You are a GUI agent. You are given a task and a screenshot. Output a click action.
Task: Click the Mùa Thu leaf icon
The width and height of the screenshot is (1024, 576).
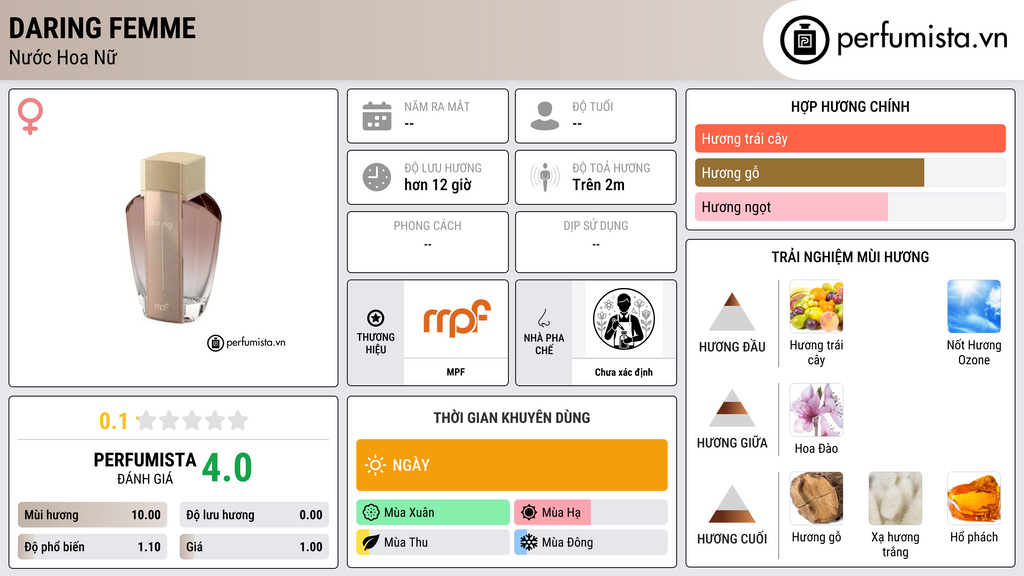(371, 542)
